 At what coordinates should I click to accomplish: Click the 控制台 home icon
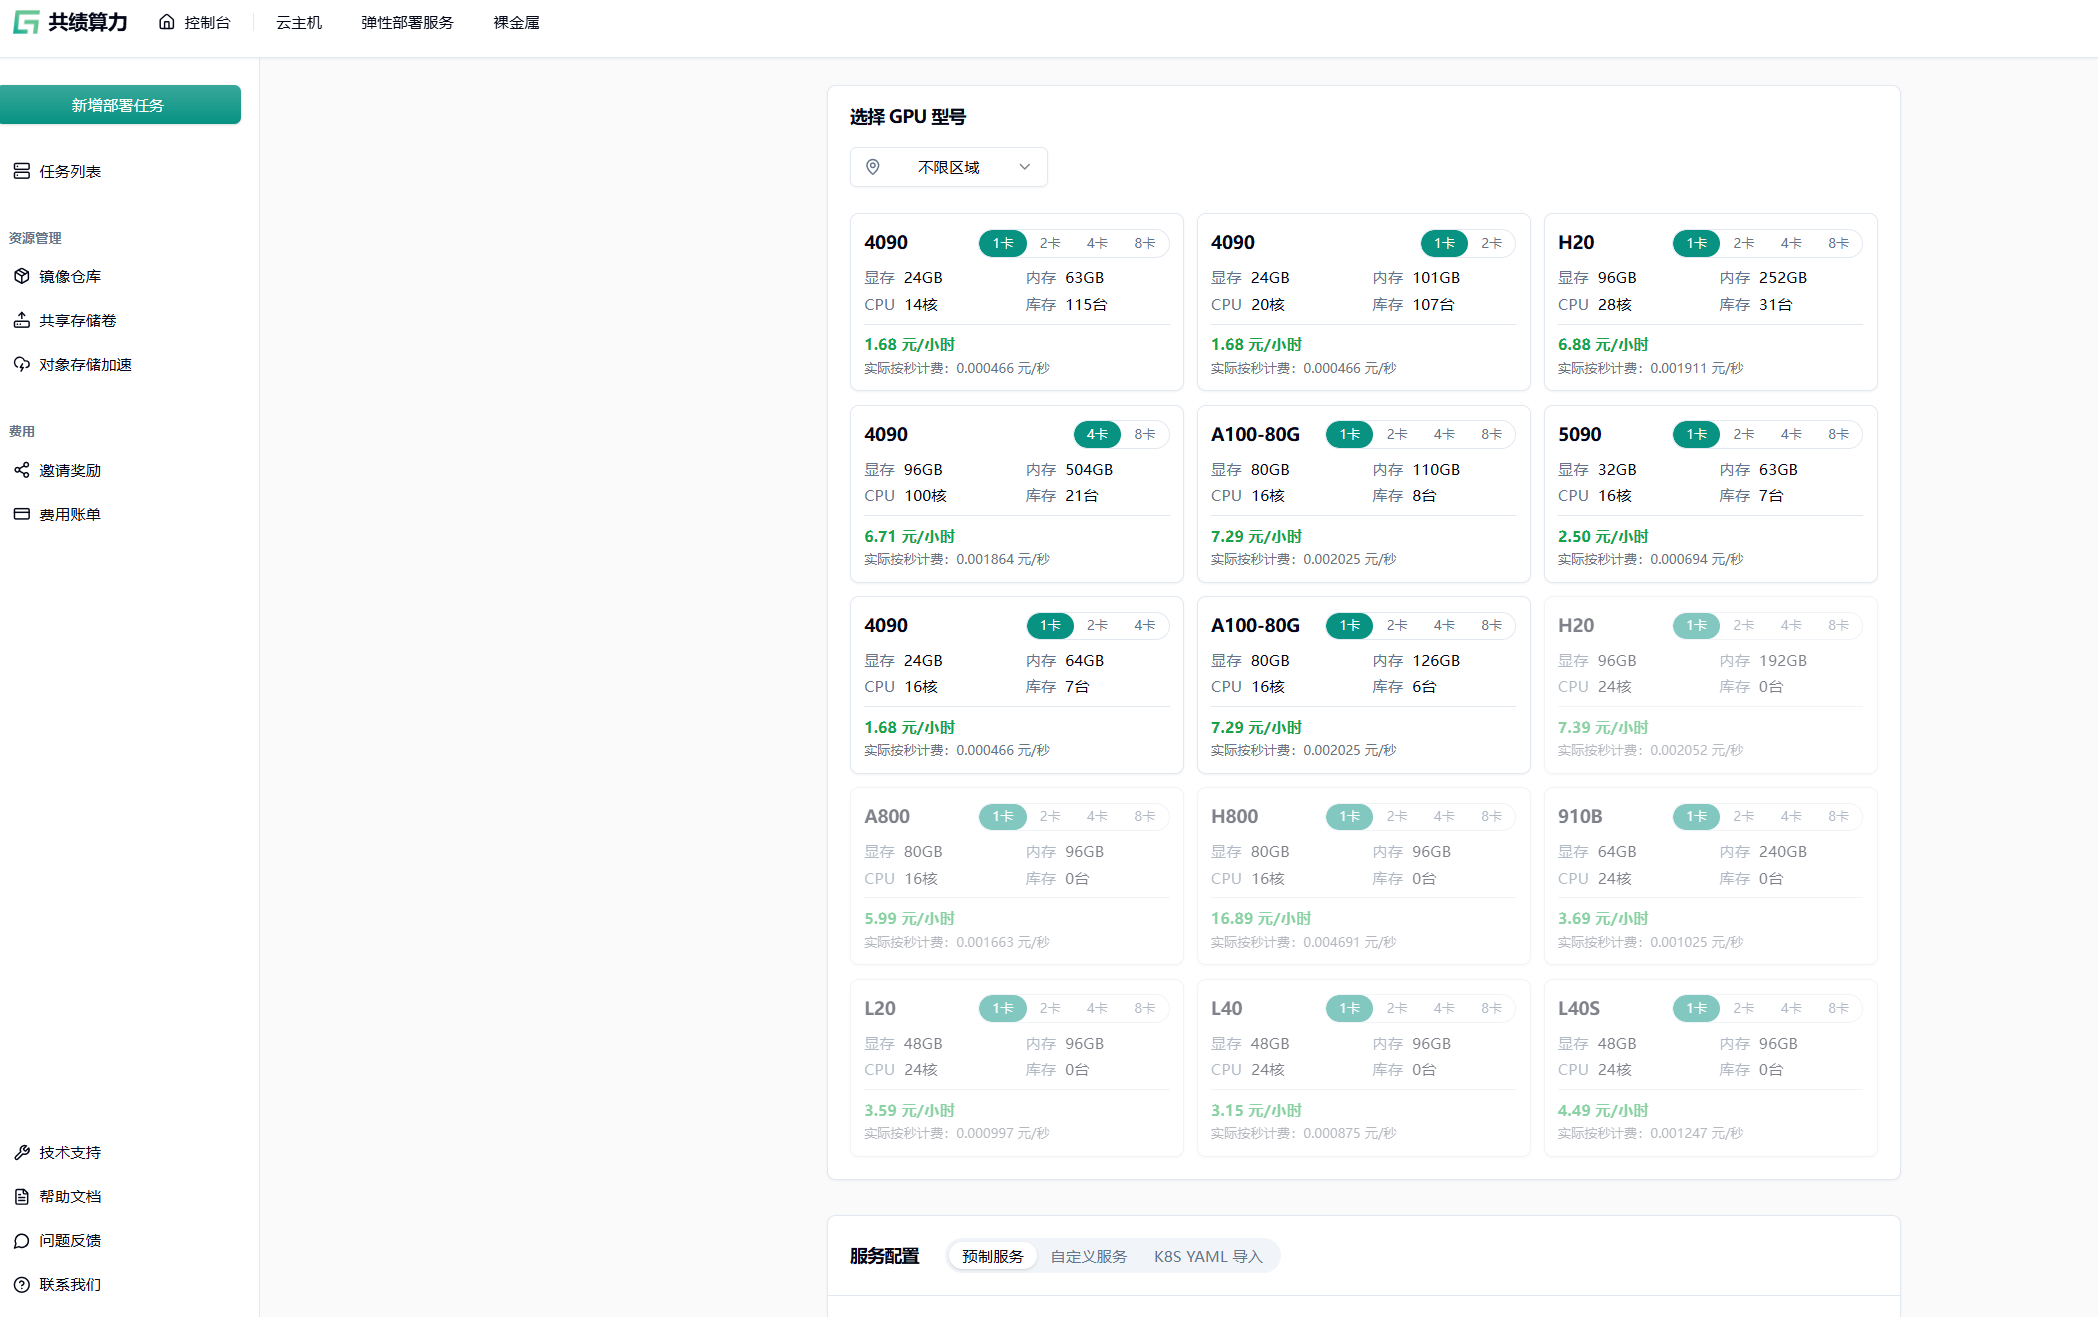point(166,22)
